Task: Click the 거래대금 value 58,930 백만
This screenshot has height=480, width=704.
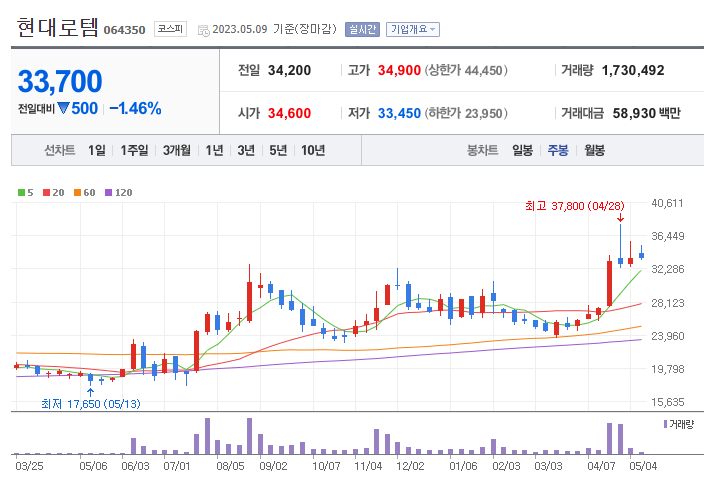Action: tap(647, 113)
